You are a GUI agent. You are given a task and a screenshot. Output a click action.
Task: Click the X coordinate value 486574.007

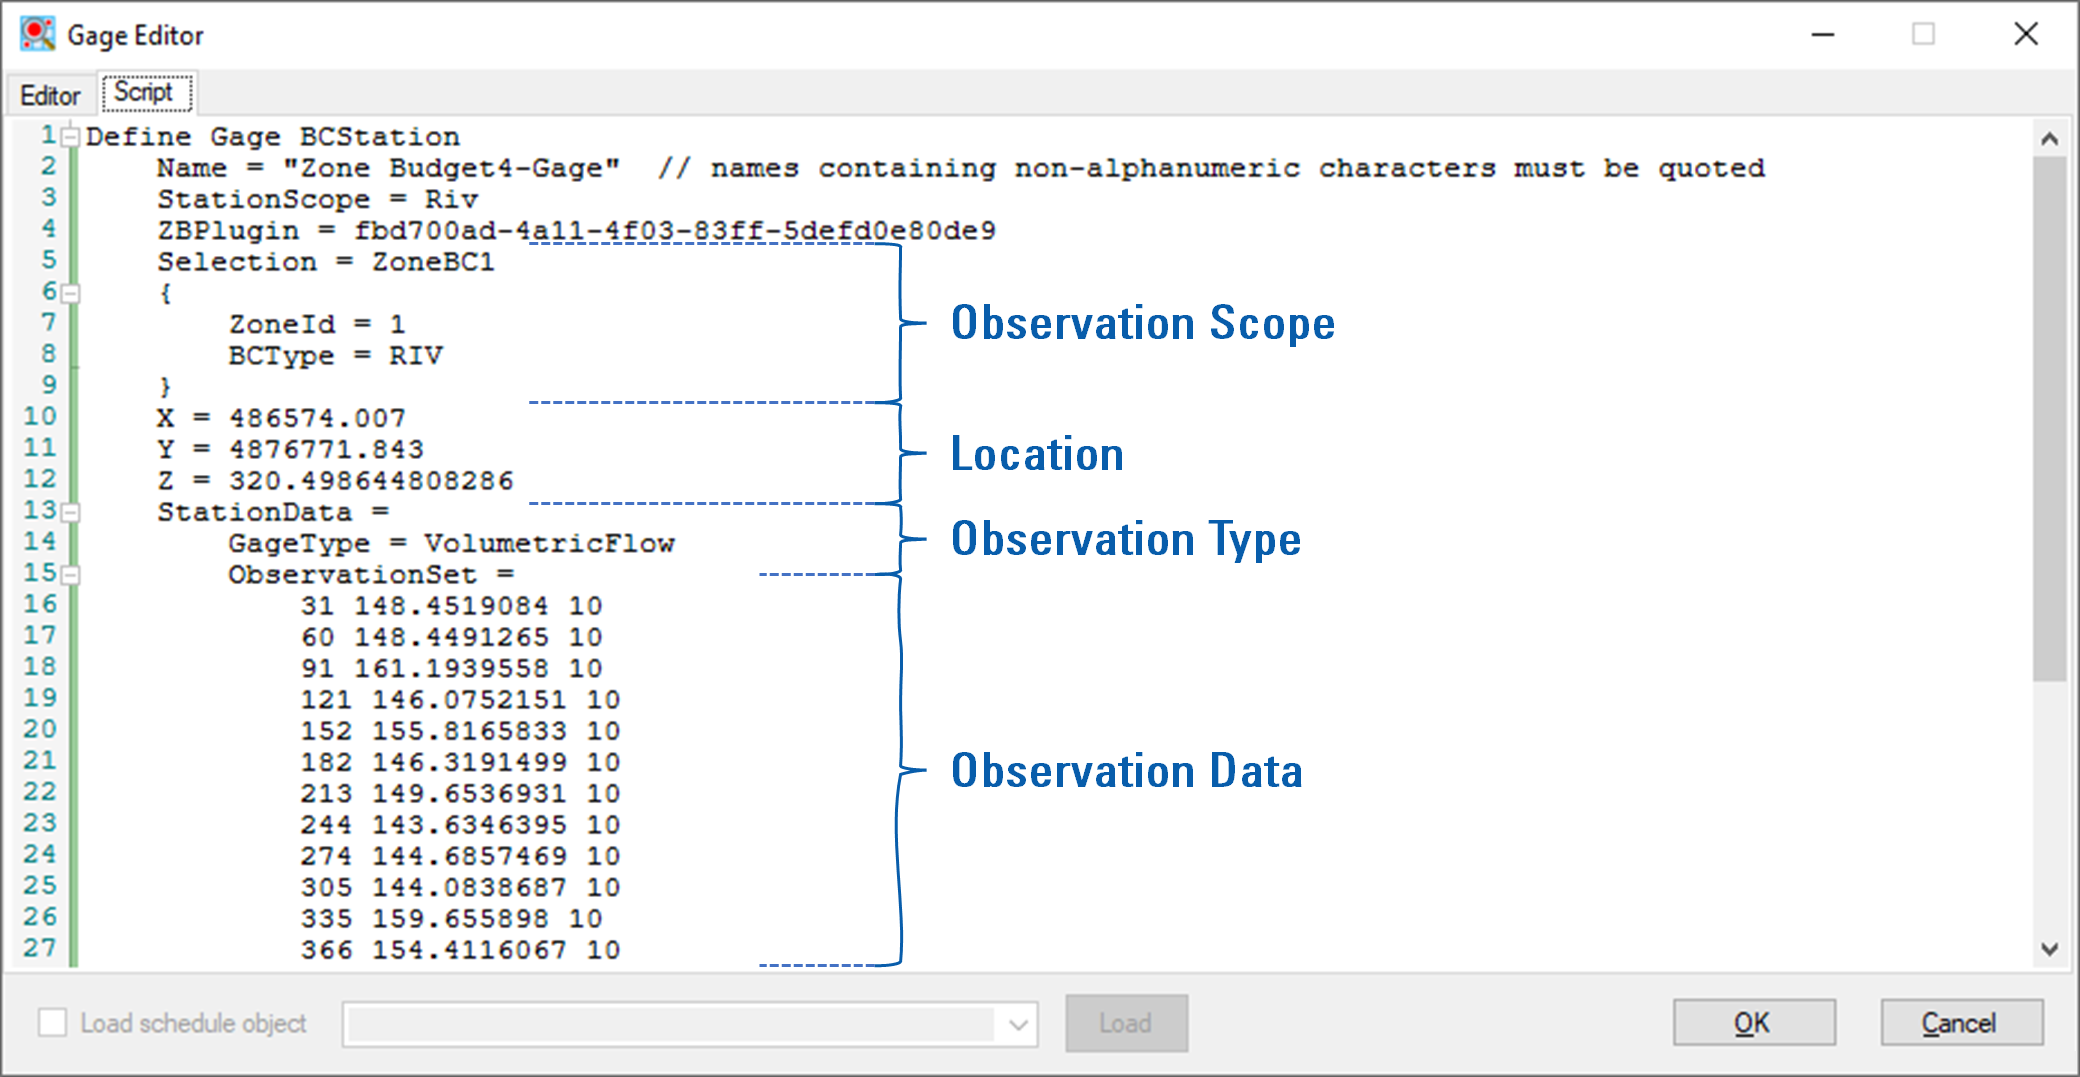316,417
